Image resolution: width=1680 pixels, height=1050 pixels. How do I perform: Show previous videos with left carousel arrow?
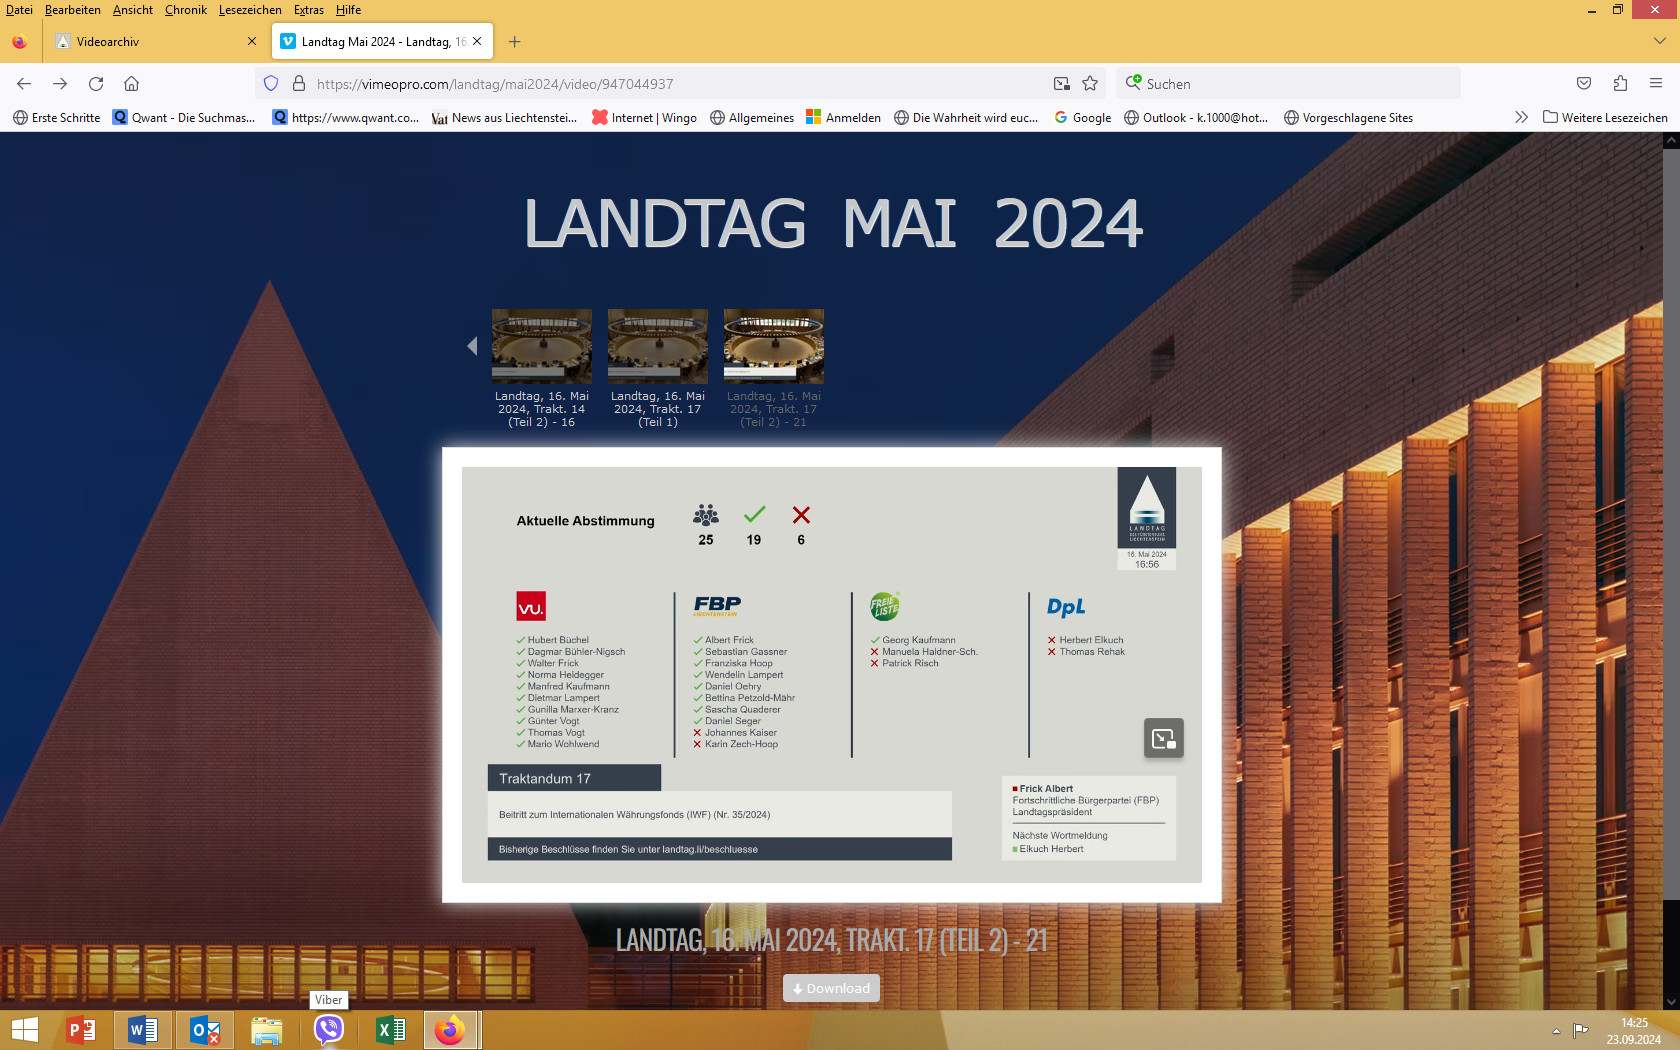[472, 346]
